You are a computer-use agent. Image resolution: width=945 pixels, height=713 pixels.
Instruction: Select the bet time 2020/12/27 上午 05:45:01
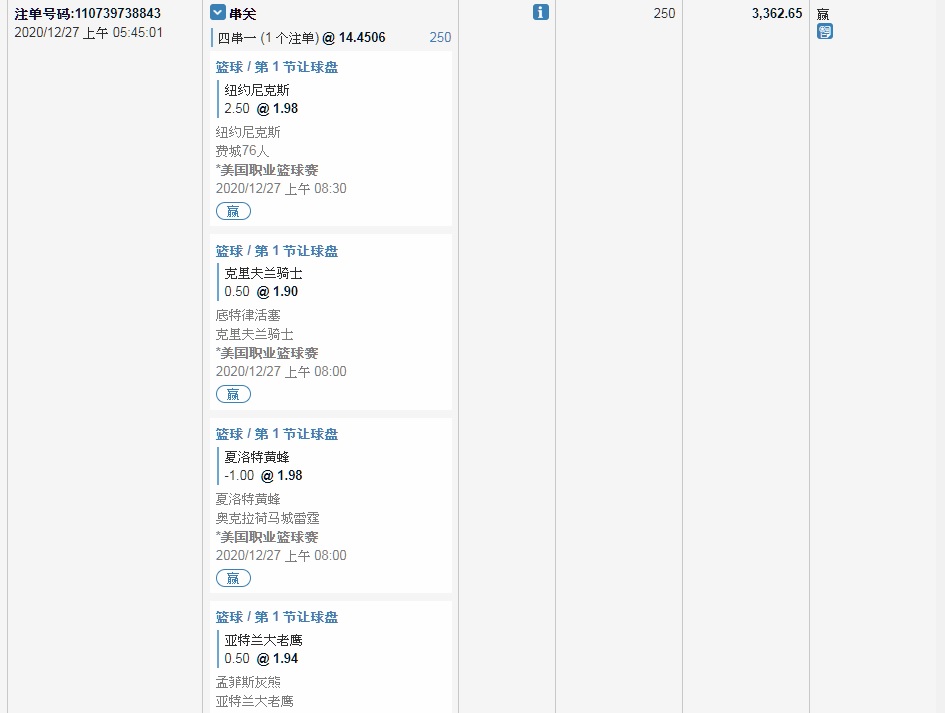(x=89, y=33)
